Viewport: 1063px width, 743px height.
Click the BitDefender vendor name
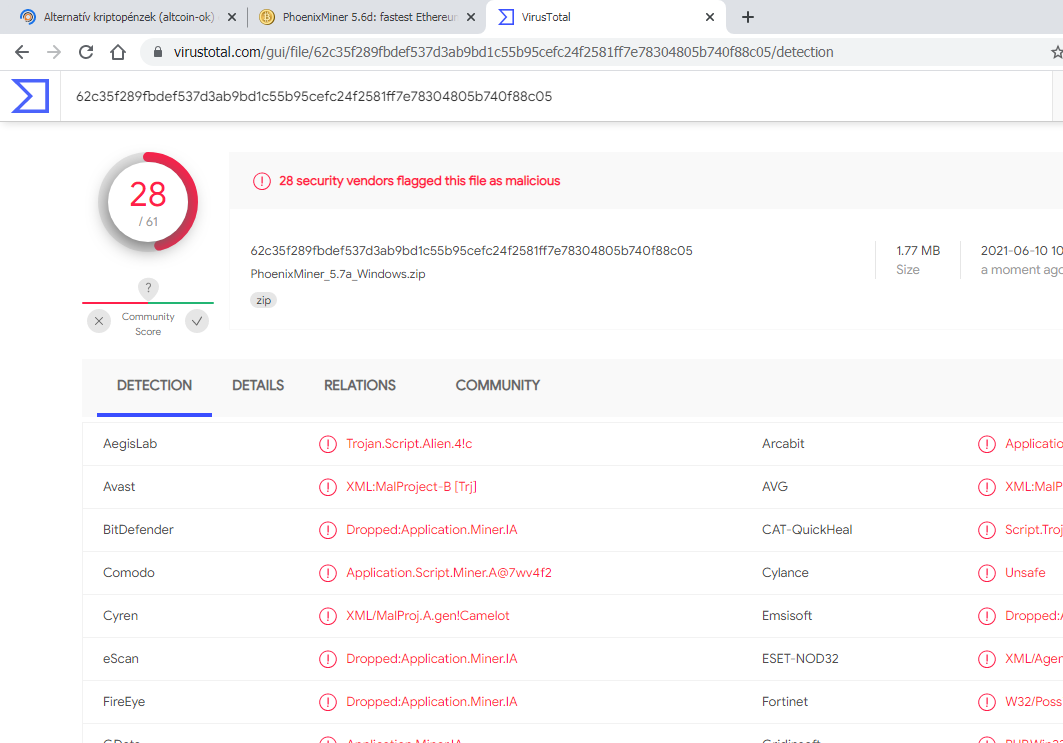(x=138, y=529)
